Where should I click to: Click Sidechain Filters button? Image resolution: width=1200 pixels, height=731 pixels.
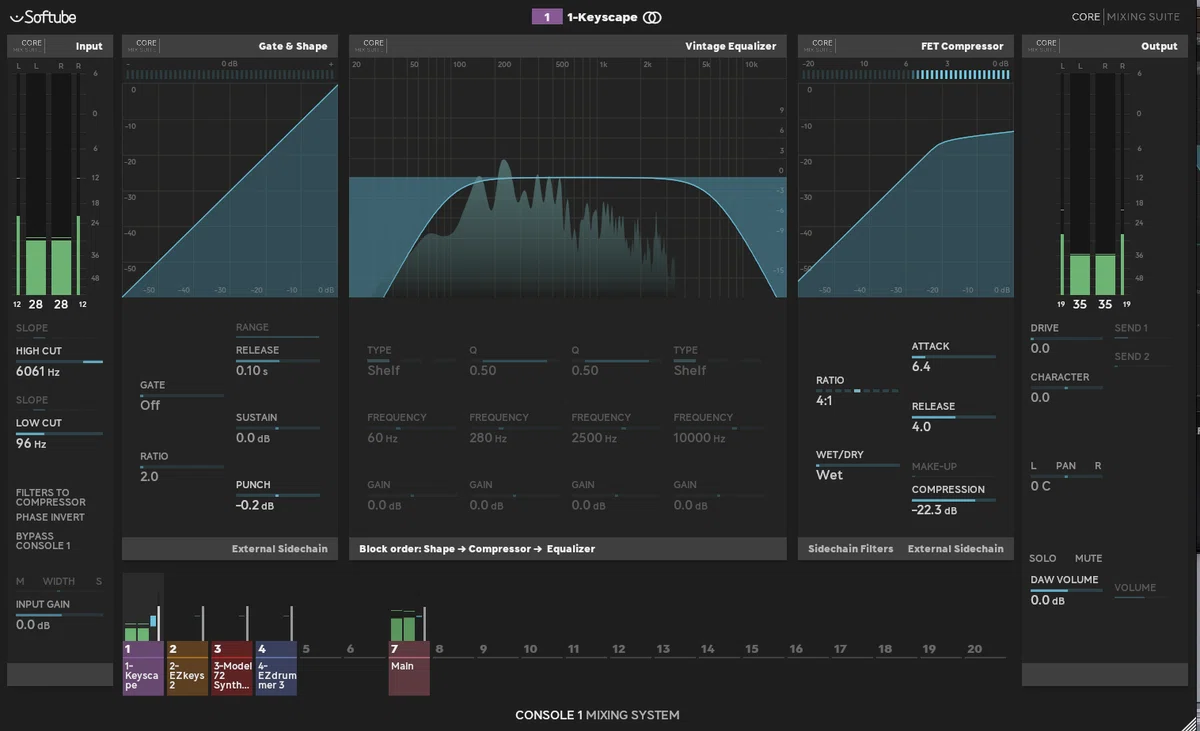coord(851,549)
